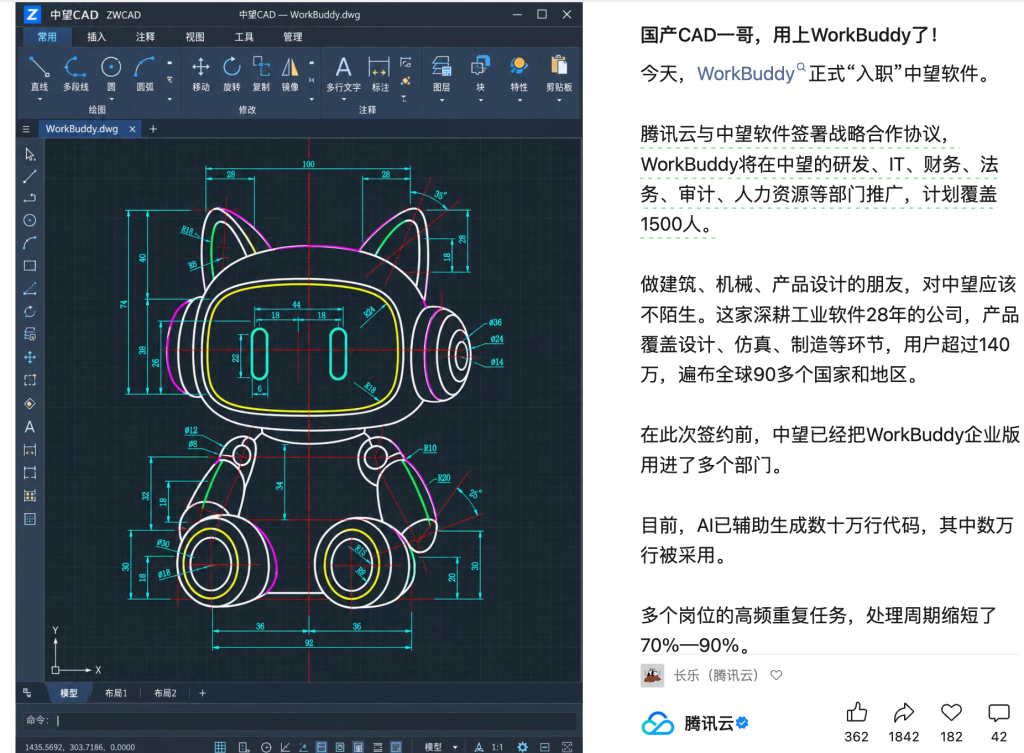Viewport: 1024px width, 753px height.
Task: Activate the 镜像 mirror tool in ribbon
Action: 290,73
